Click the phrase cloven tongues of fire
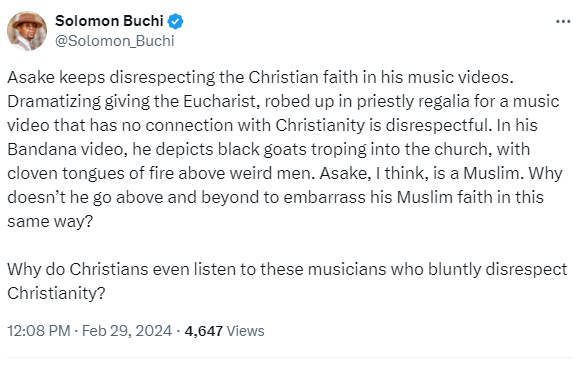This screenshot has width=587, height=366. point(90,174)
